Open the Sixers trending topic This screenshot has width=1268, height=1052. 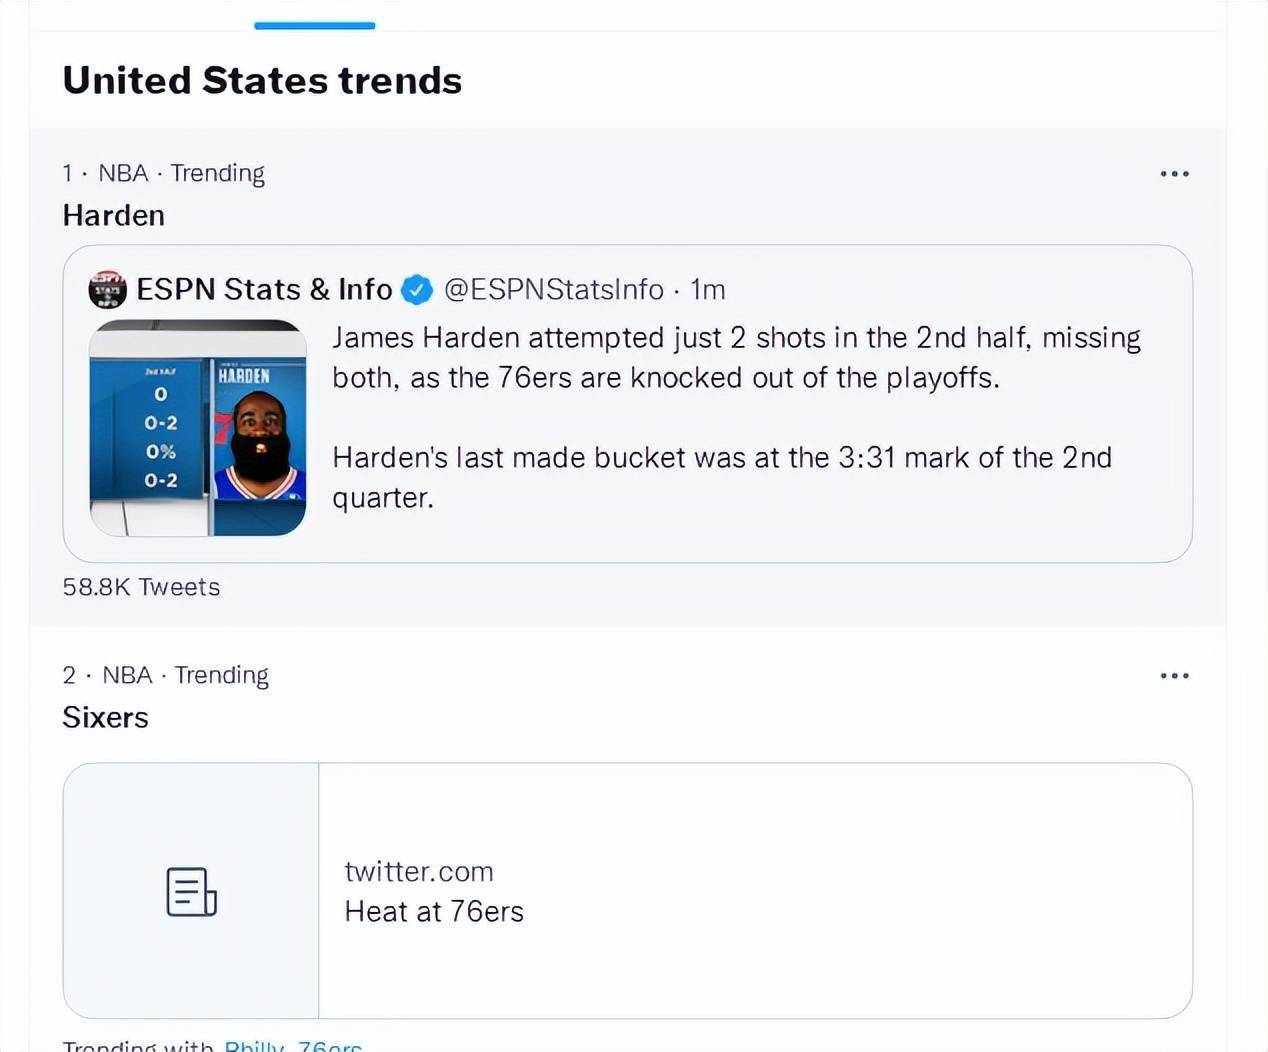[x=106, y=718]
